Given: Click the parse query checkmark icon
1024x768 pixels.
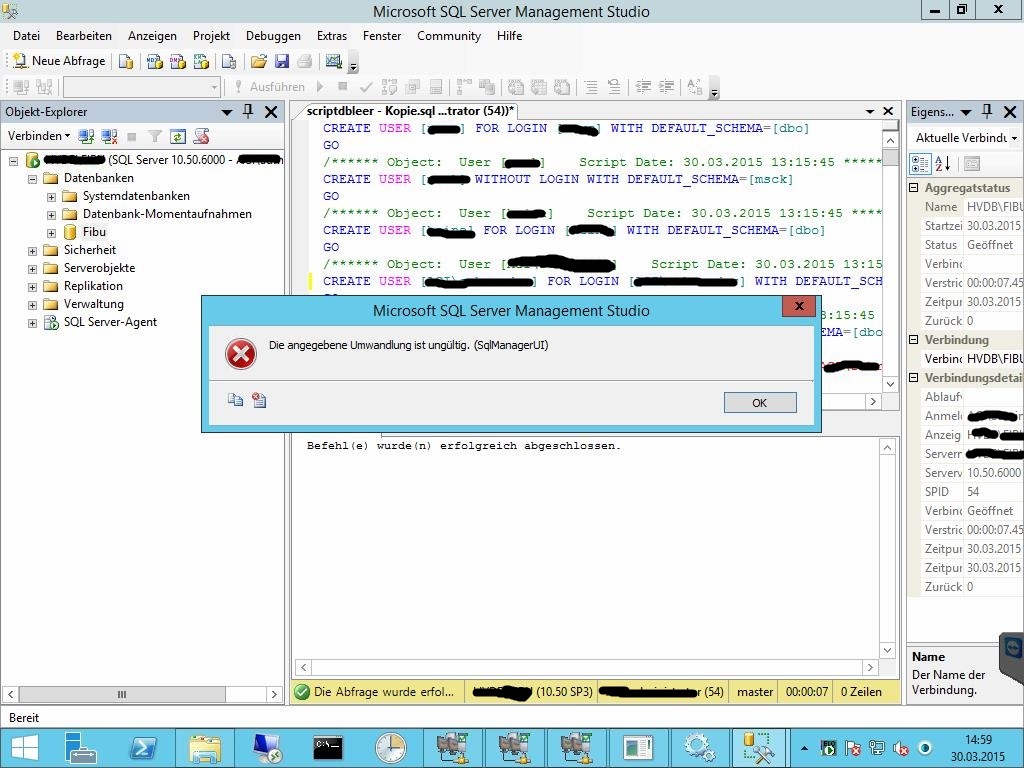Looking at the screenshot, I should pos(366,86).
